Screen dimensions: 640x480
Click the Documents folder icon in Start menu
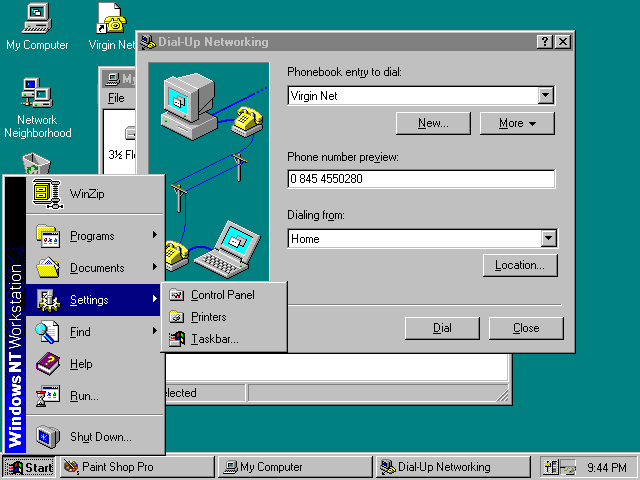pos(48,268)
